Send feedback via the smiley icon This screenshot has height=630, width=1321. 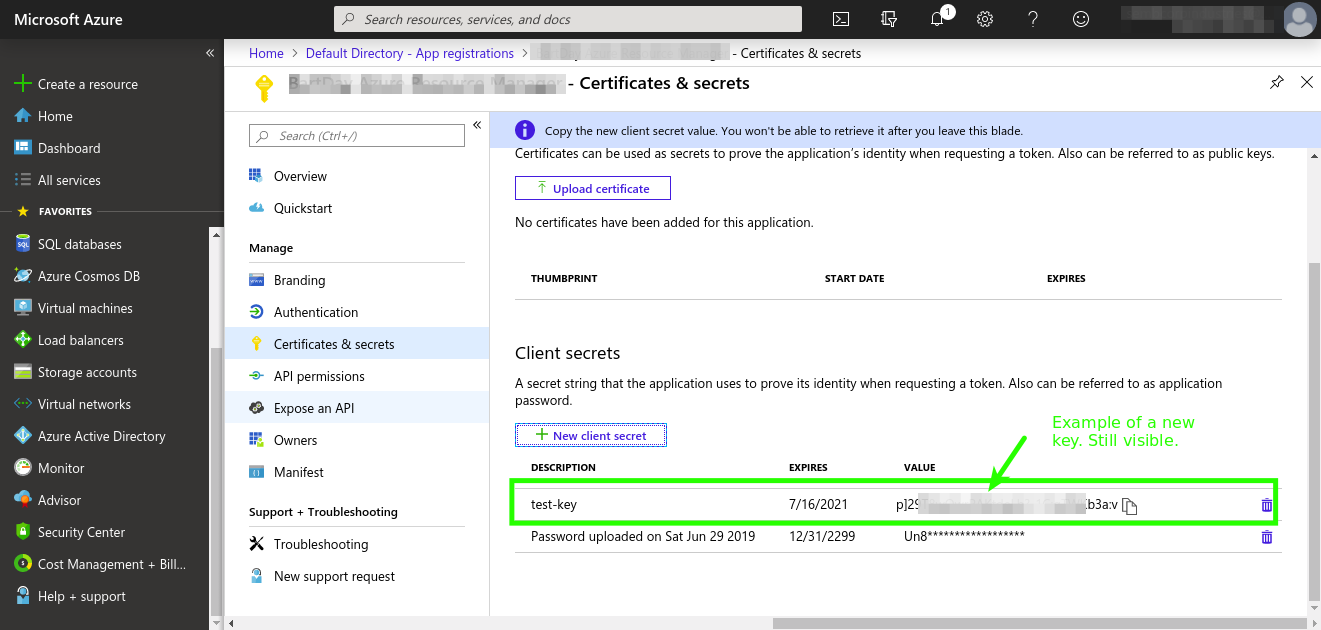[1081, 19]
